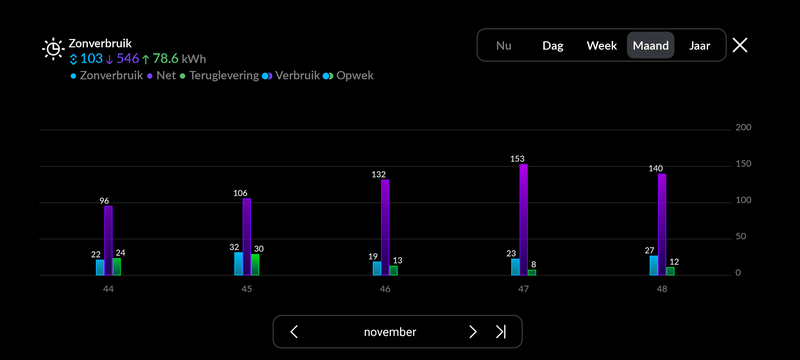Screen dimensions: 800x360
Task: Click the blue Zonverbruik bar of week 44
Action: [100, 268]
